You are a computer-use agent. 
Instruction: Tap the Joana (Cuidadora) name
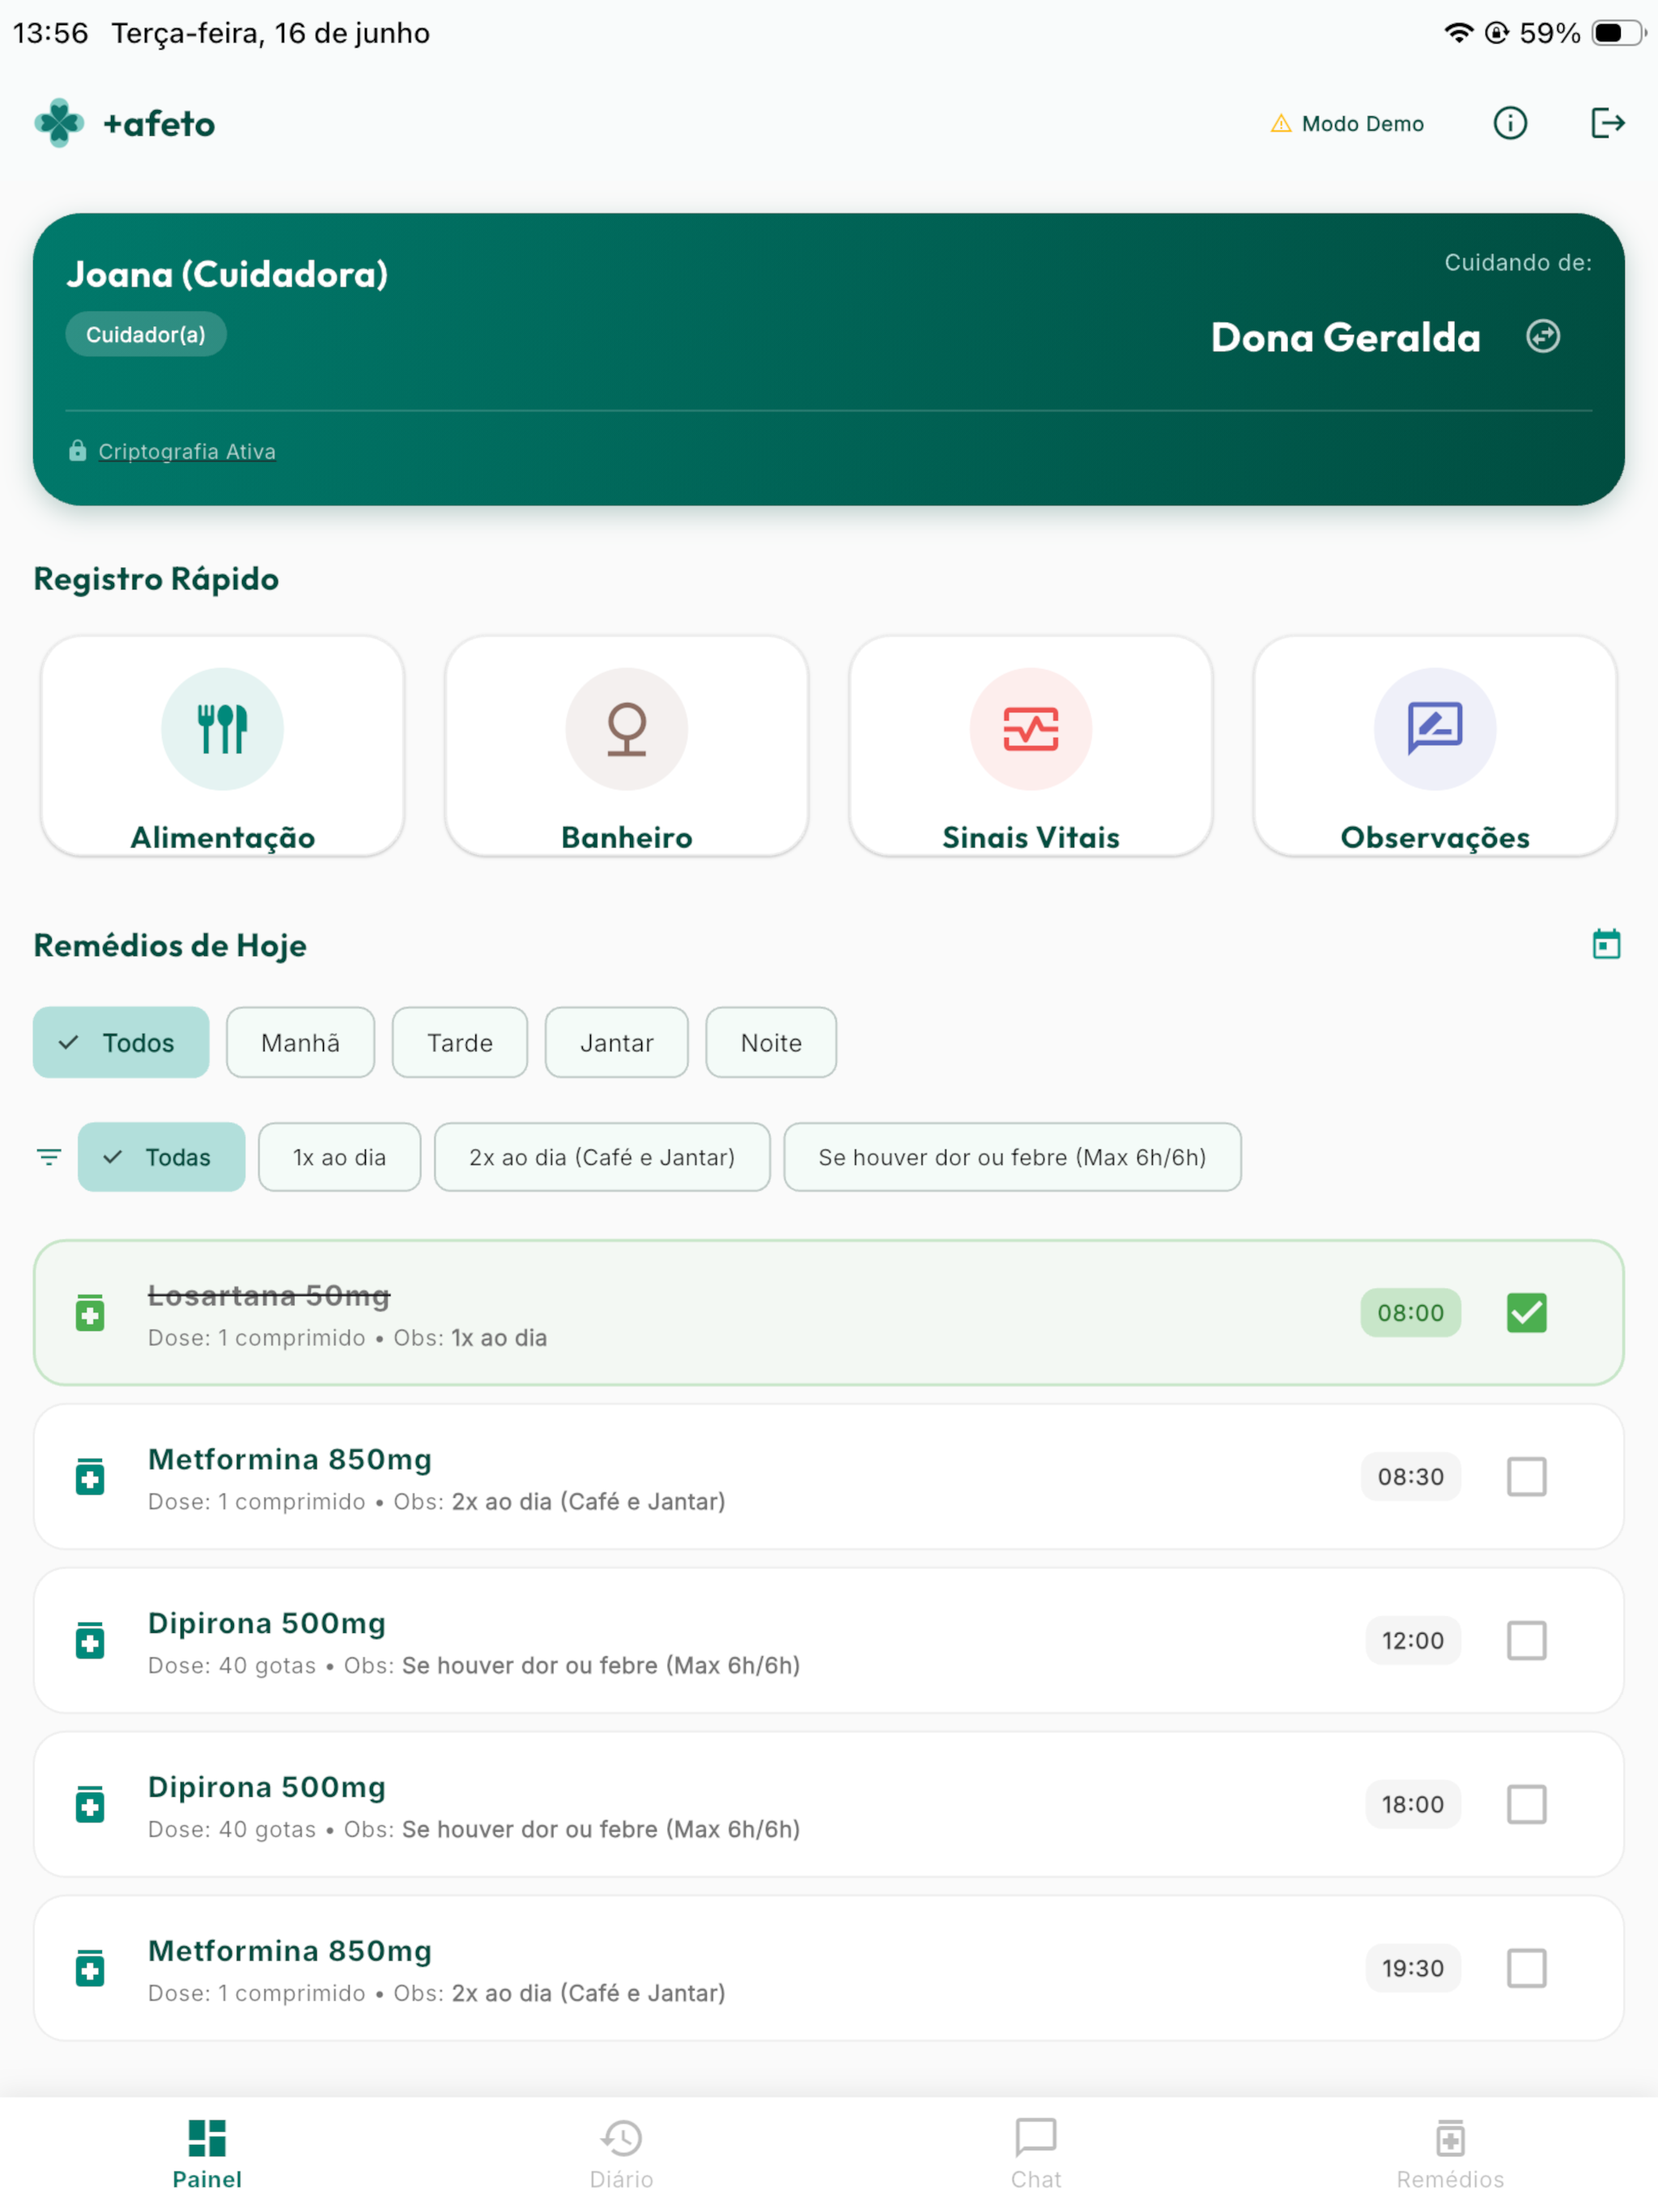227,274
